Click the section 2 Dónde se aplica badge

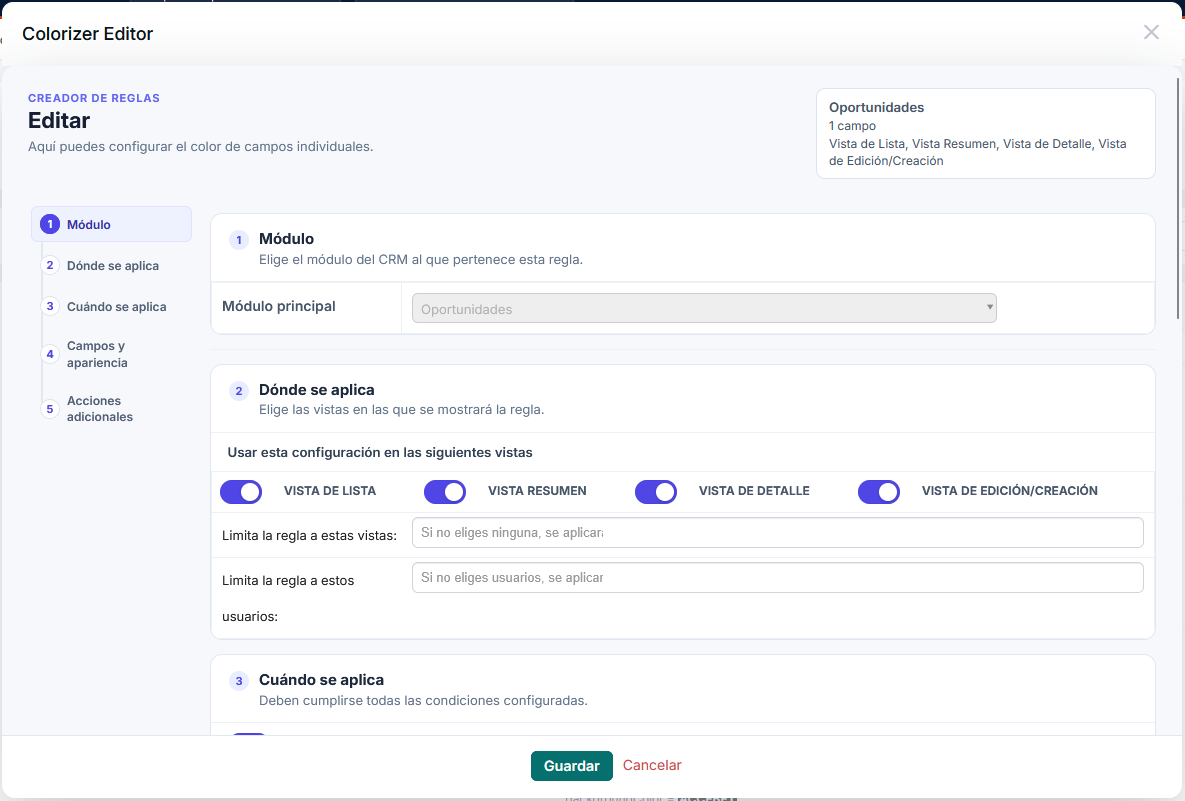pos(239,391)
